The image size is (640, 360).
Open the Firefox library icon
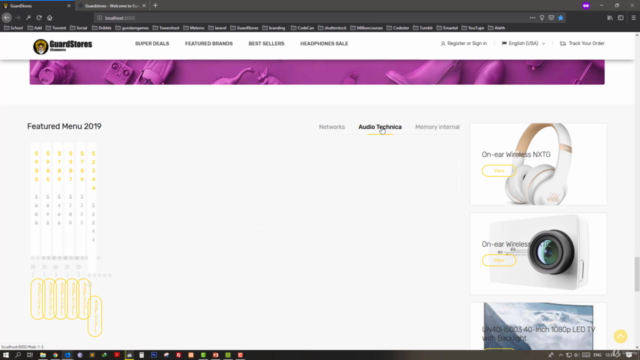(610, 18)
